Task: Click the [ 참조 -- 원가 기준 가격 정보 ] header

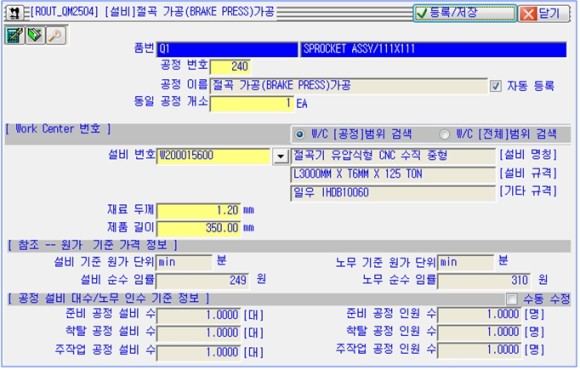Action: coord(92,245)
